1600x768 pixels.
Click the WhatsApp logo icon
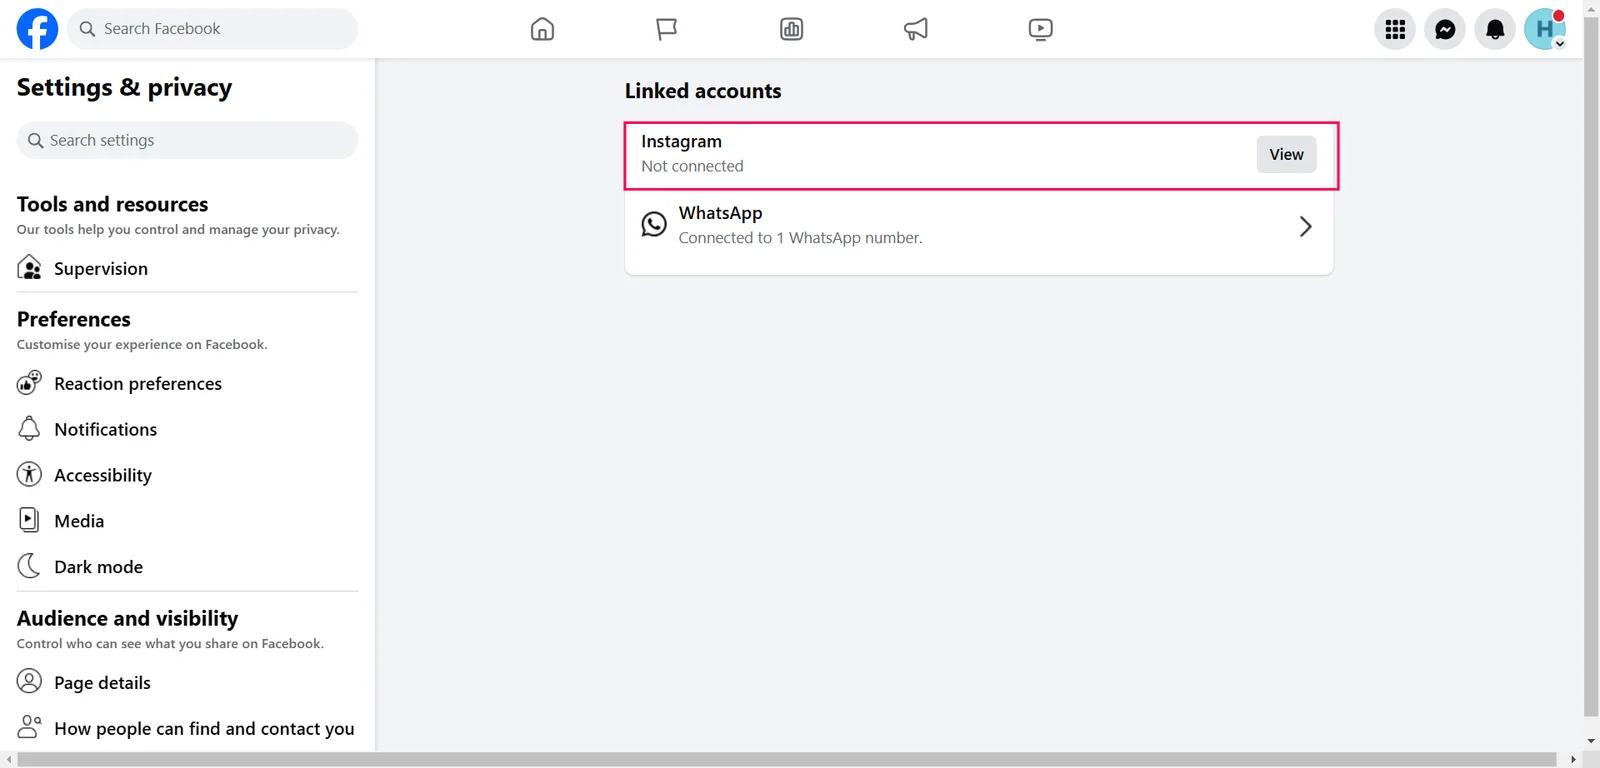click(654, 224)
